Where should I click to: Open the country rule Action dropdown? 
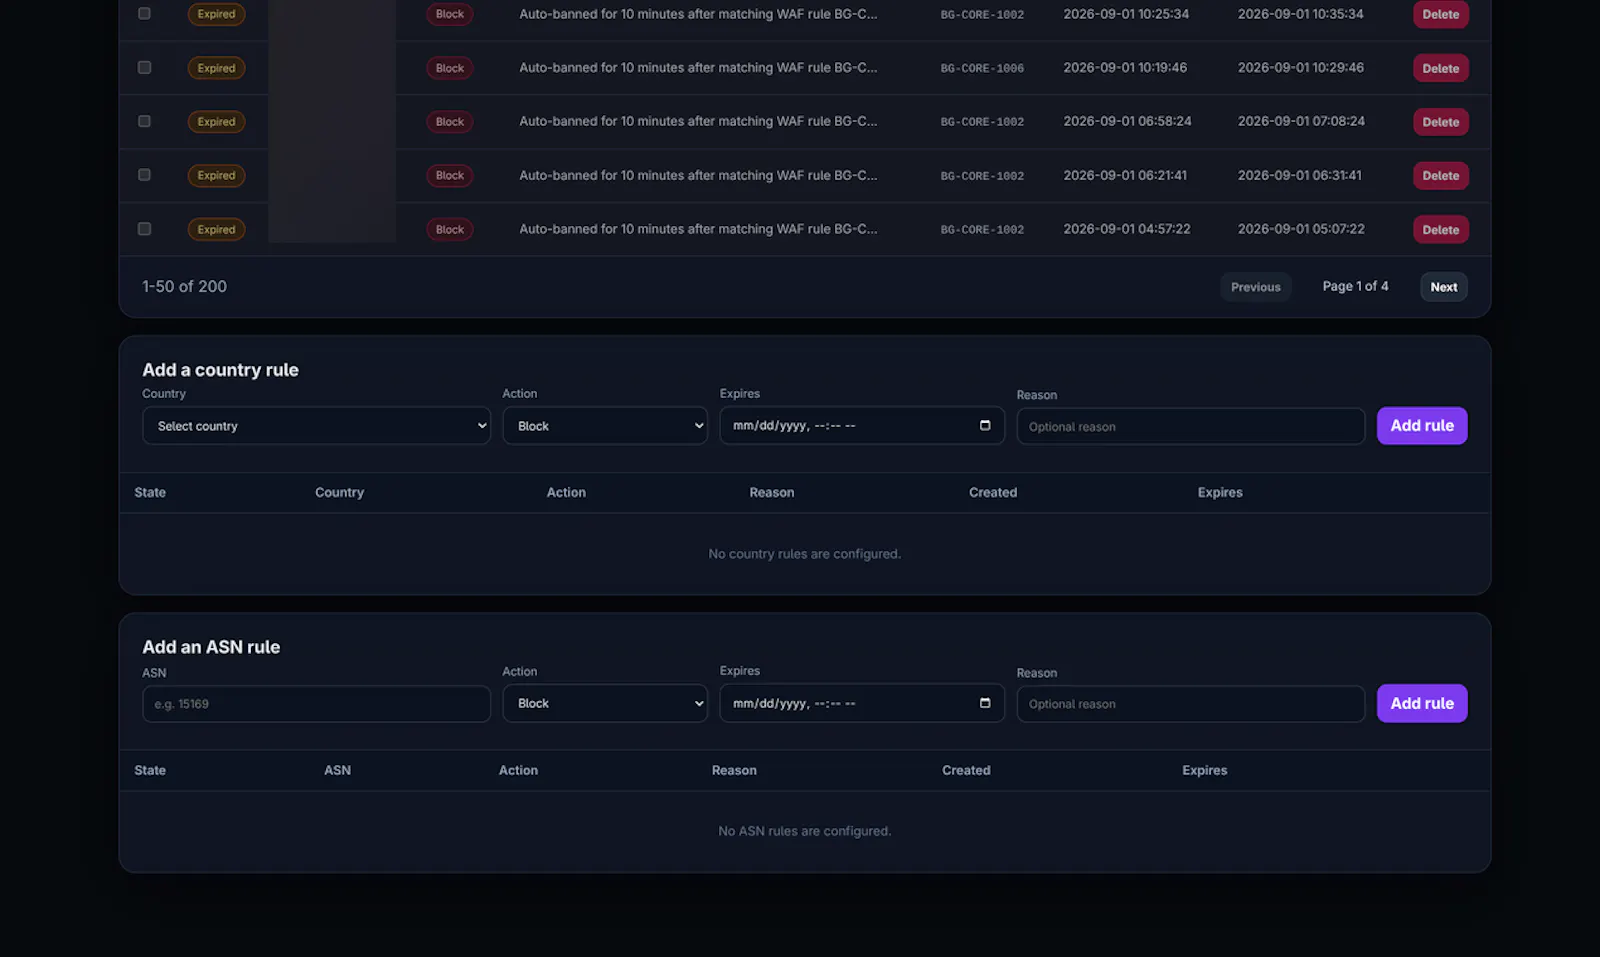605,426
